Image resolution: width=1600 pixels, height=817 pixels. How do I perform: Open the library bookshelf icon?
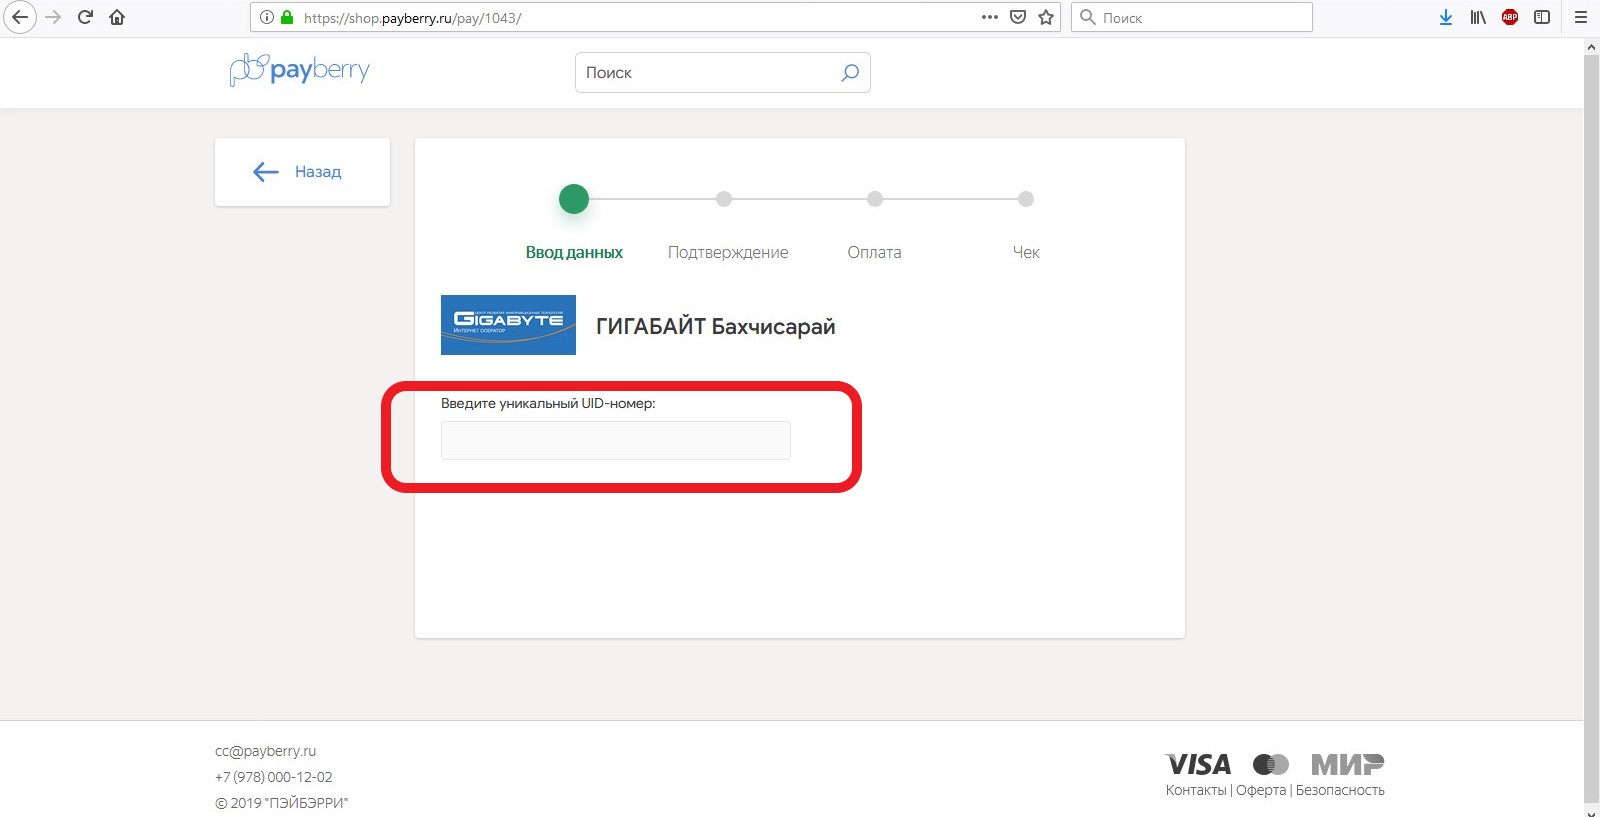pos(1477,17)
